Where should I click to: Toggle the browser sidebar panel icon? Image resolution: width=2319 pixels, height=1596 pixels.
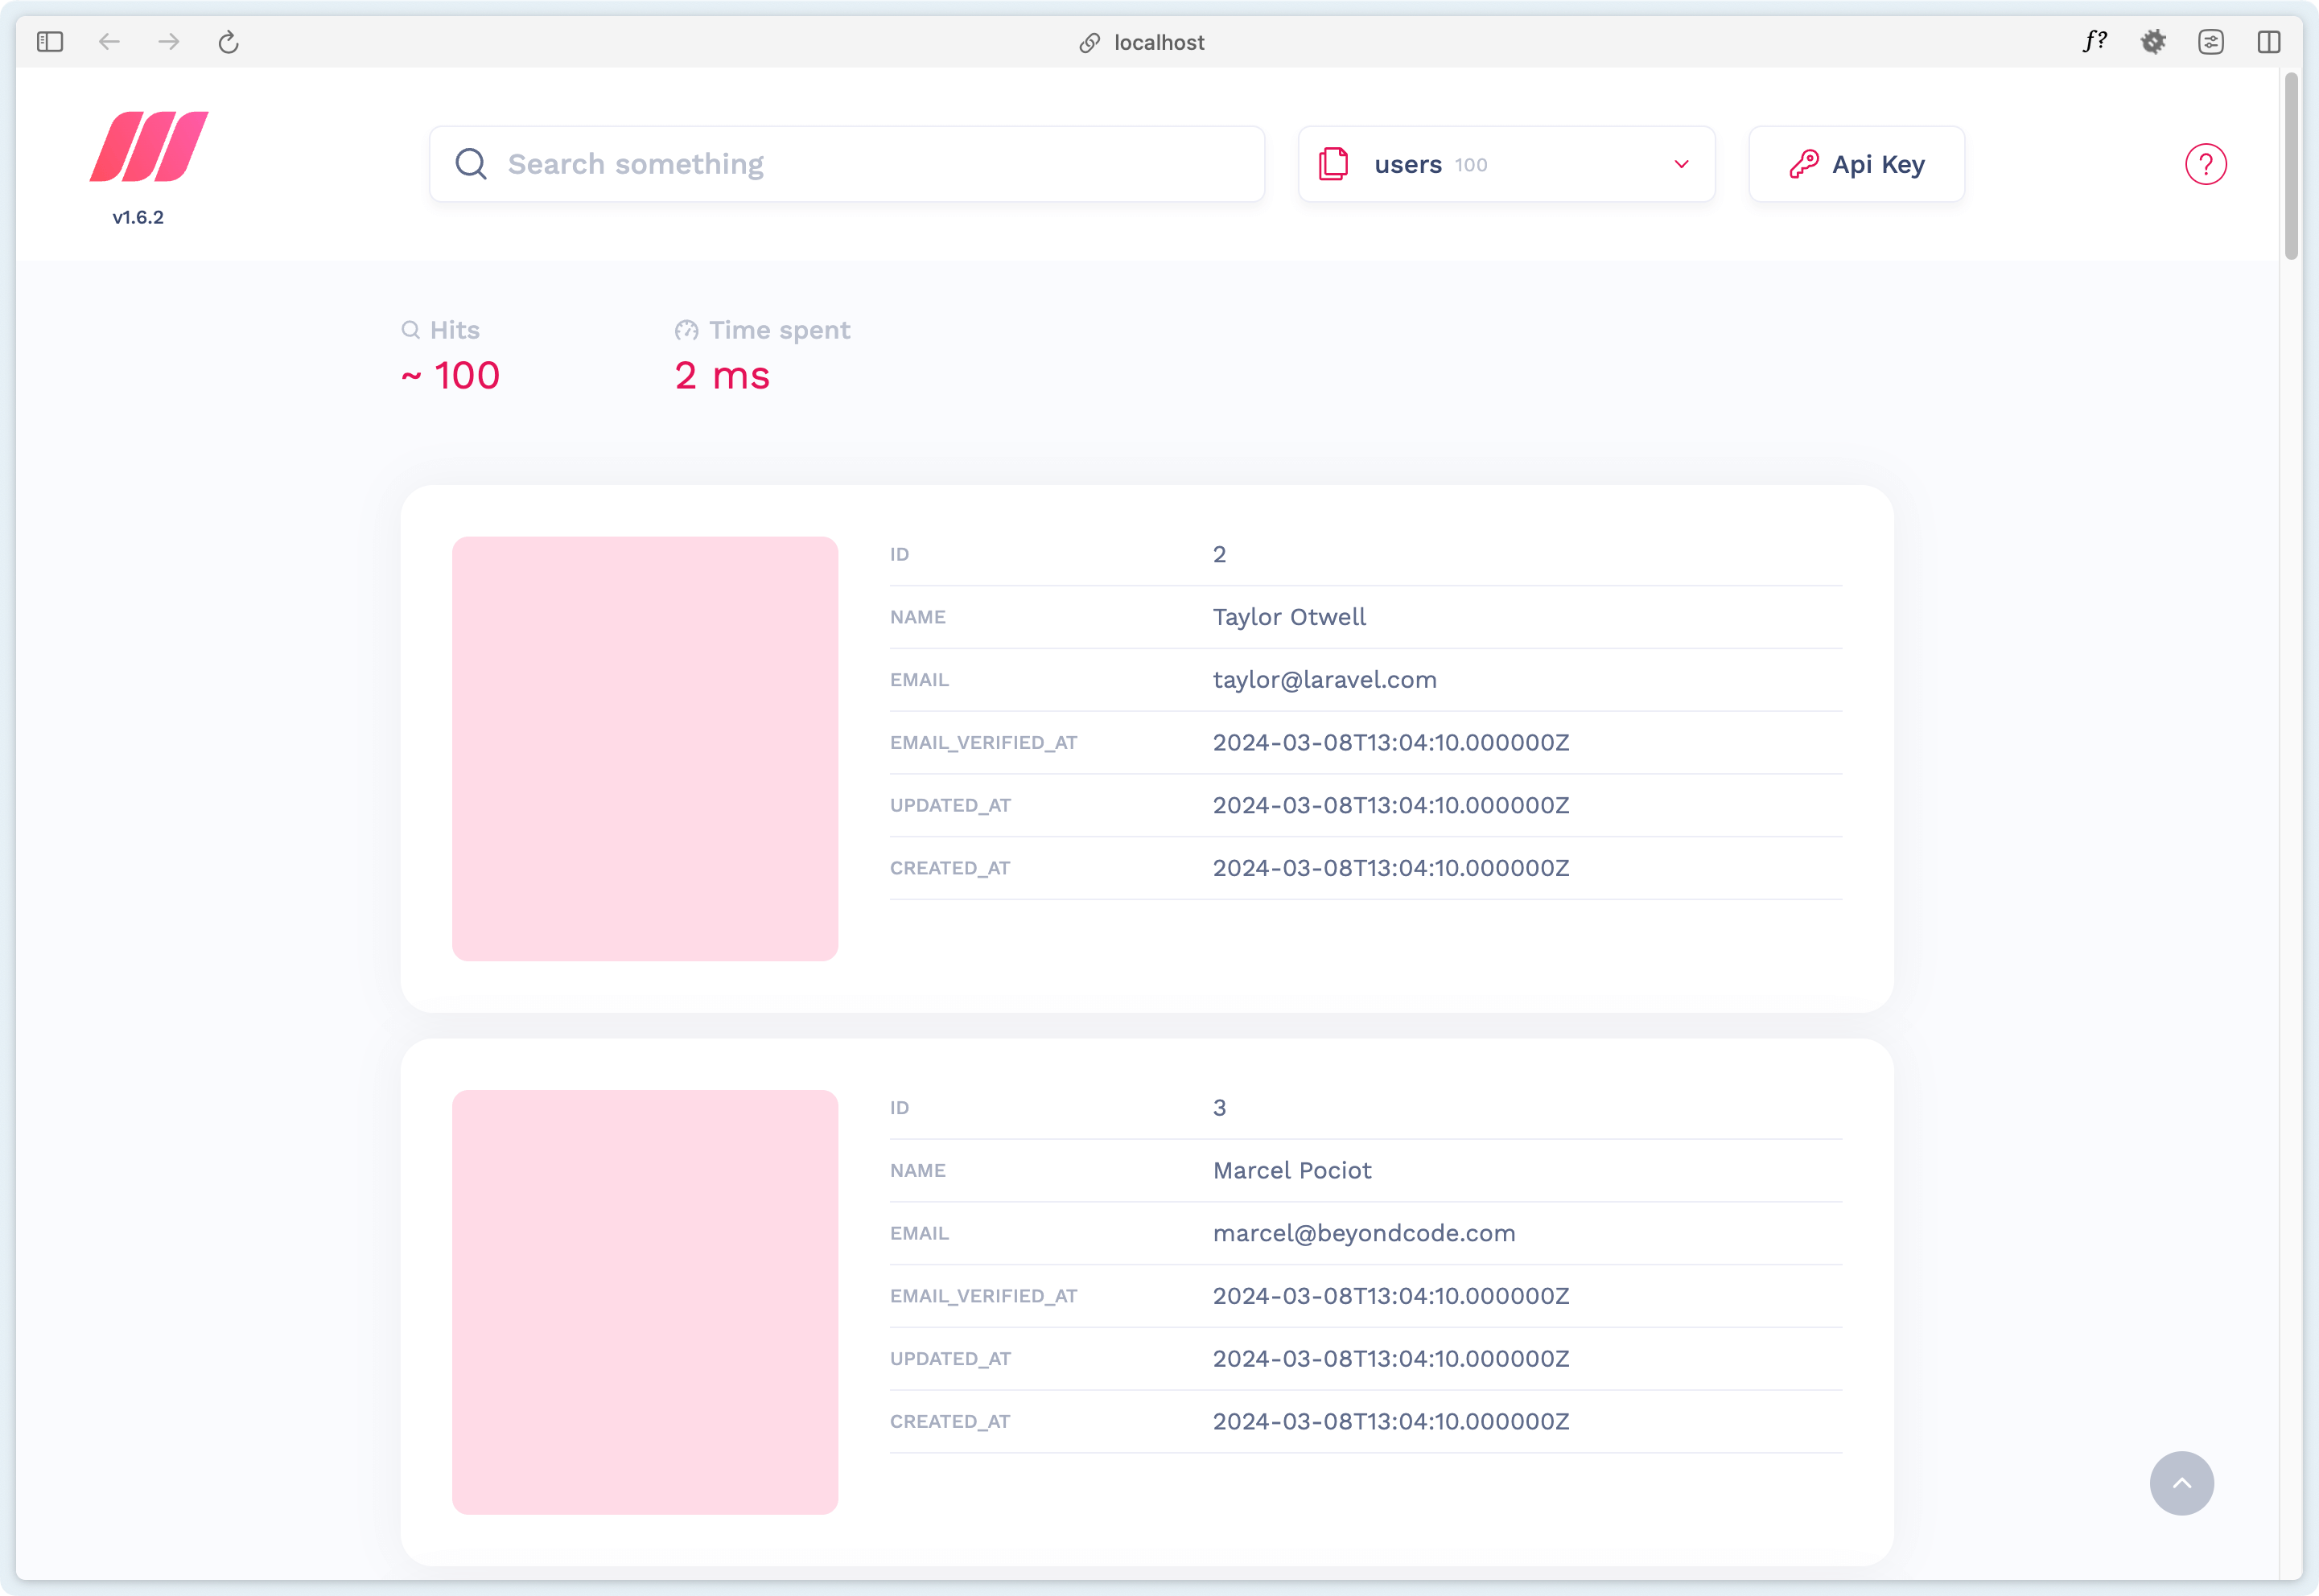point(51,41)
